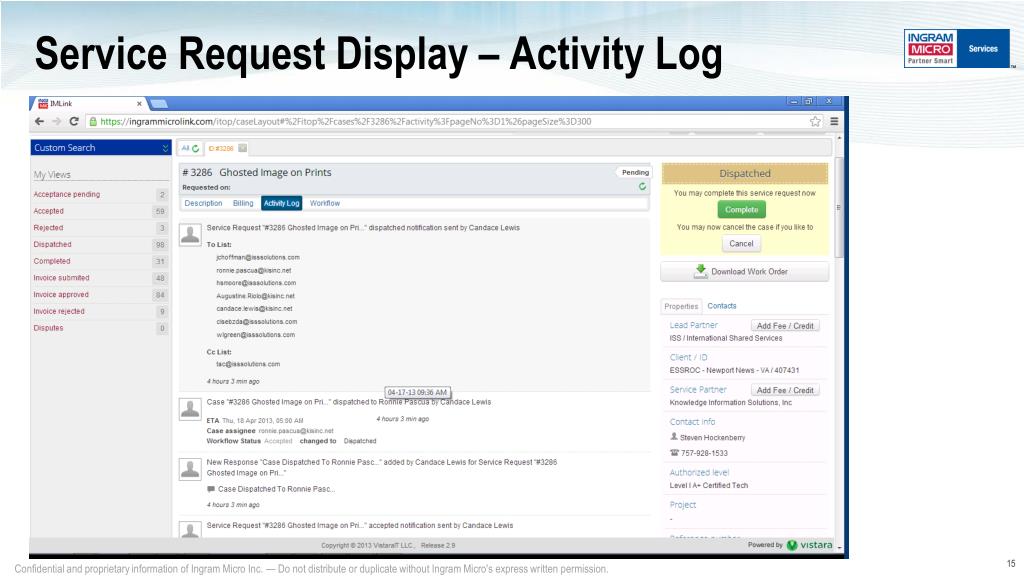Image resolution: width=1024 pixels, height=576 pixels.
Task: Expand the Custom Search chevron
Action: click(165, 148)
